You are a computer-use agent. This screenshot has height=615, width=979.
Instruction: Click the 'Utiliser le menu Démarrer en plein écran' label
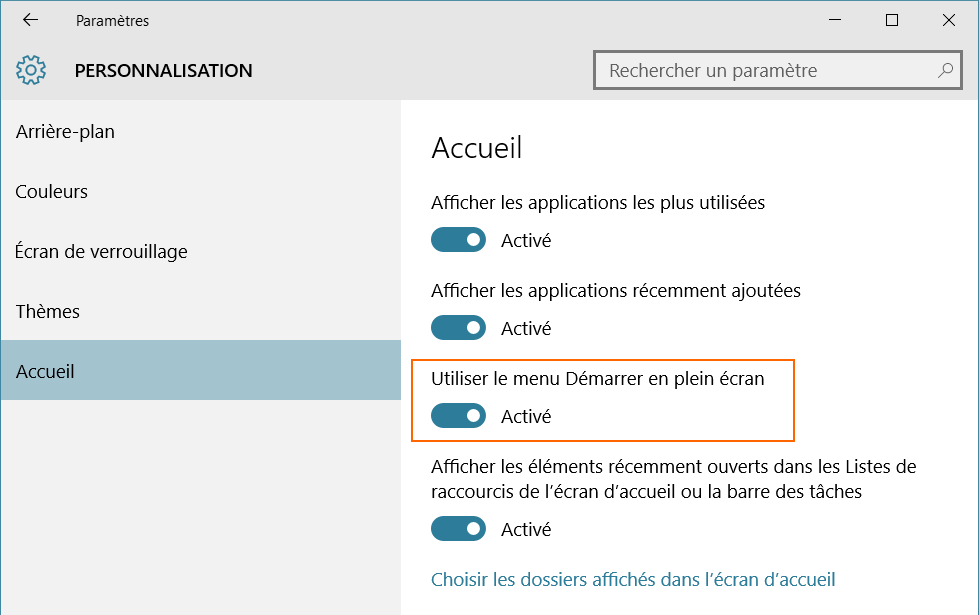tap(597, 379)
